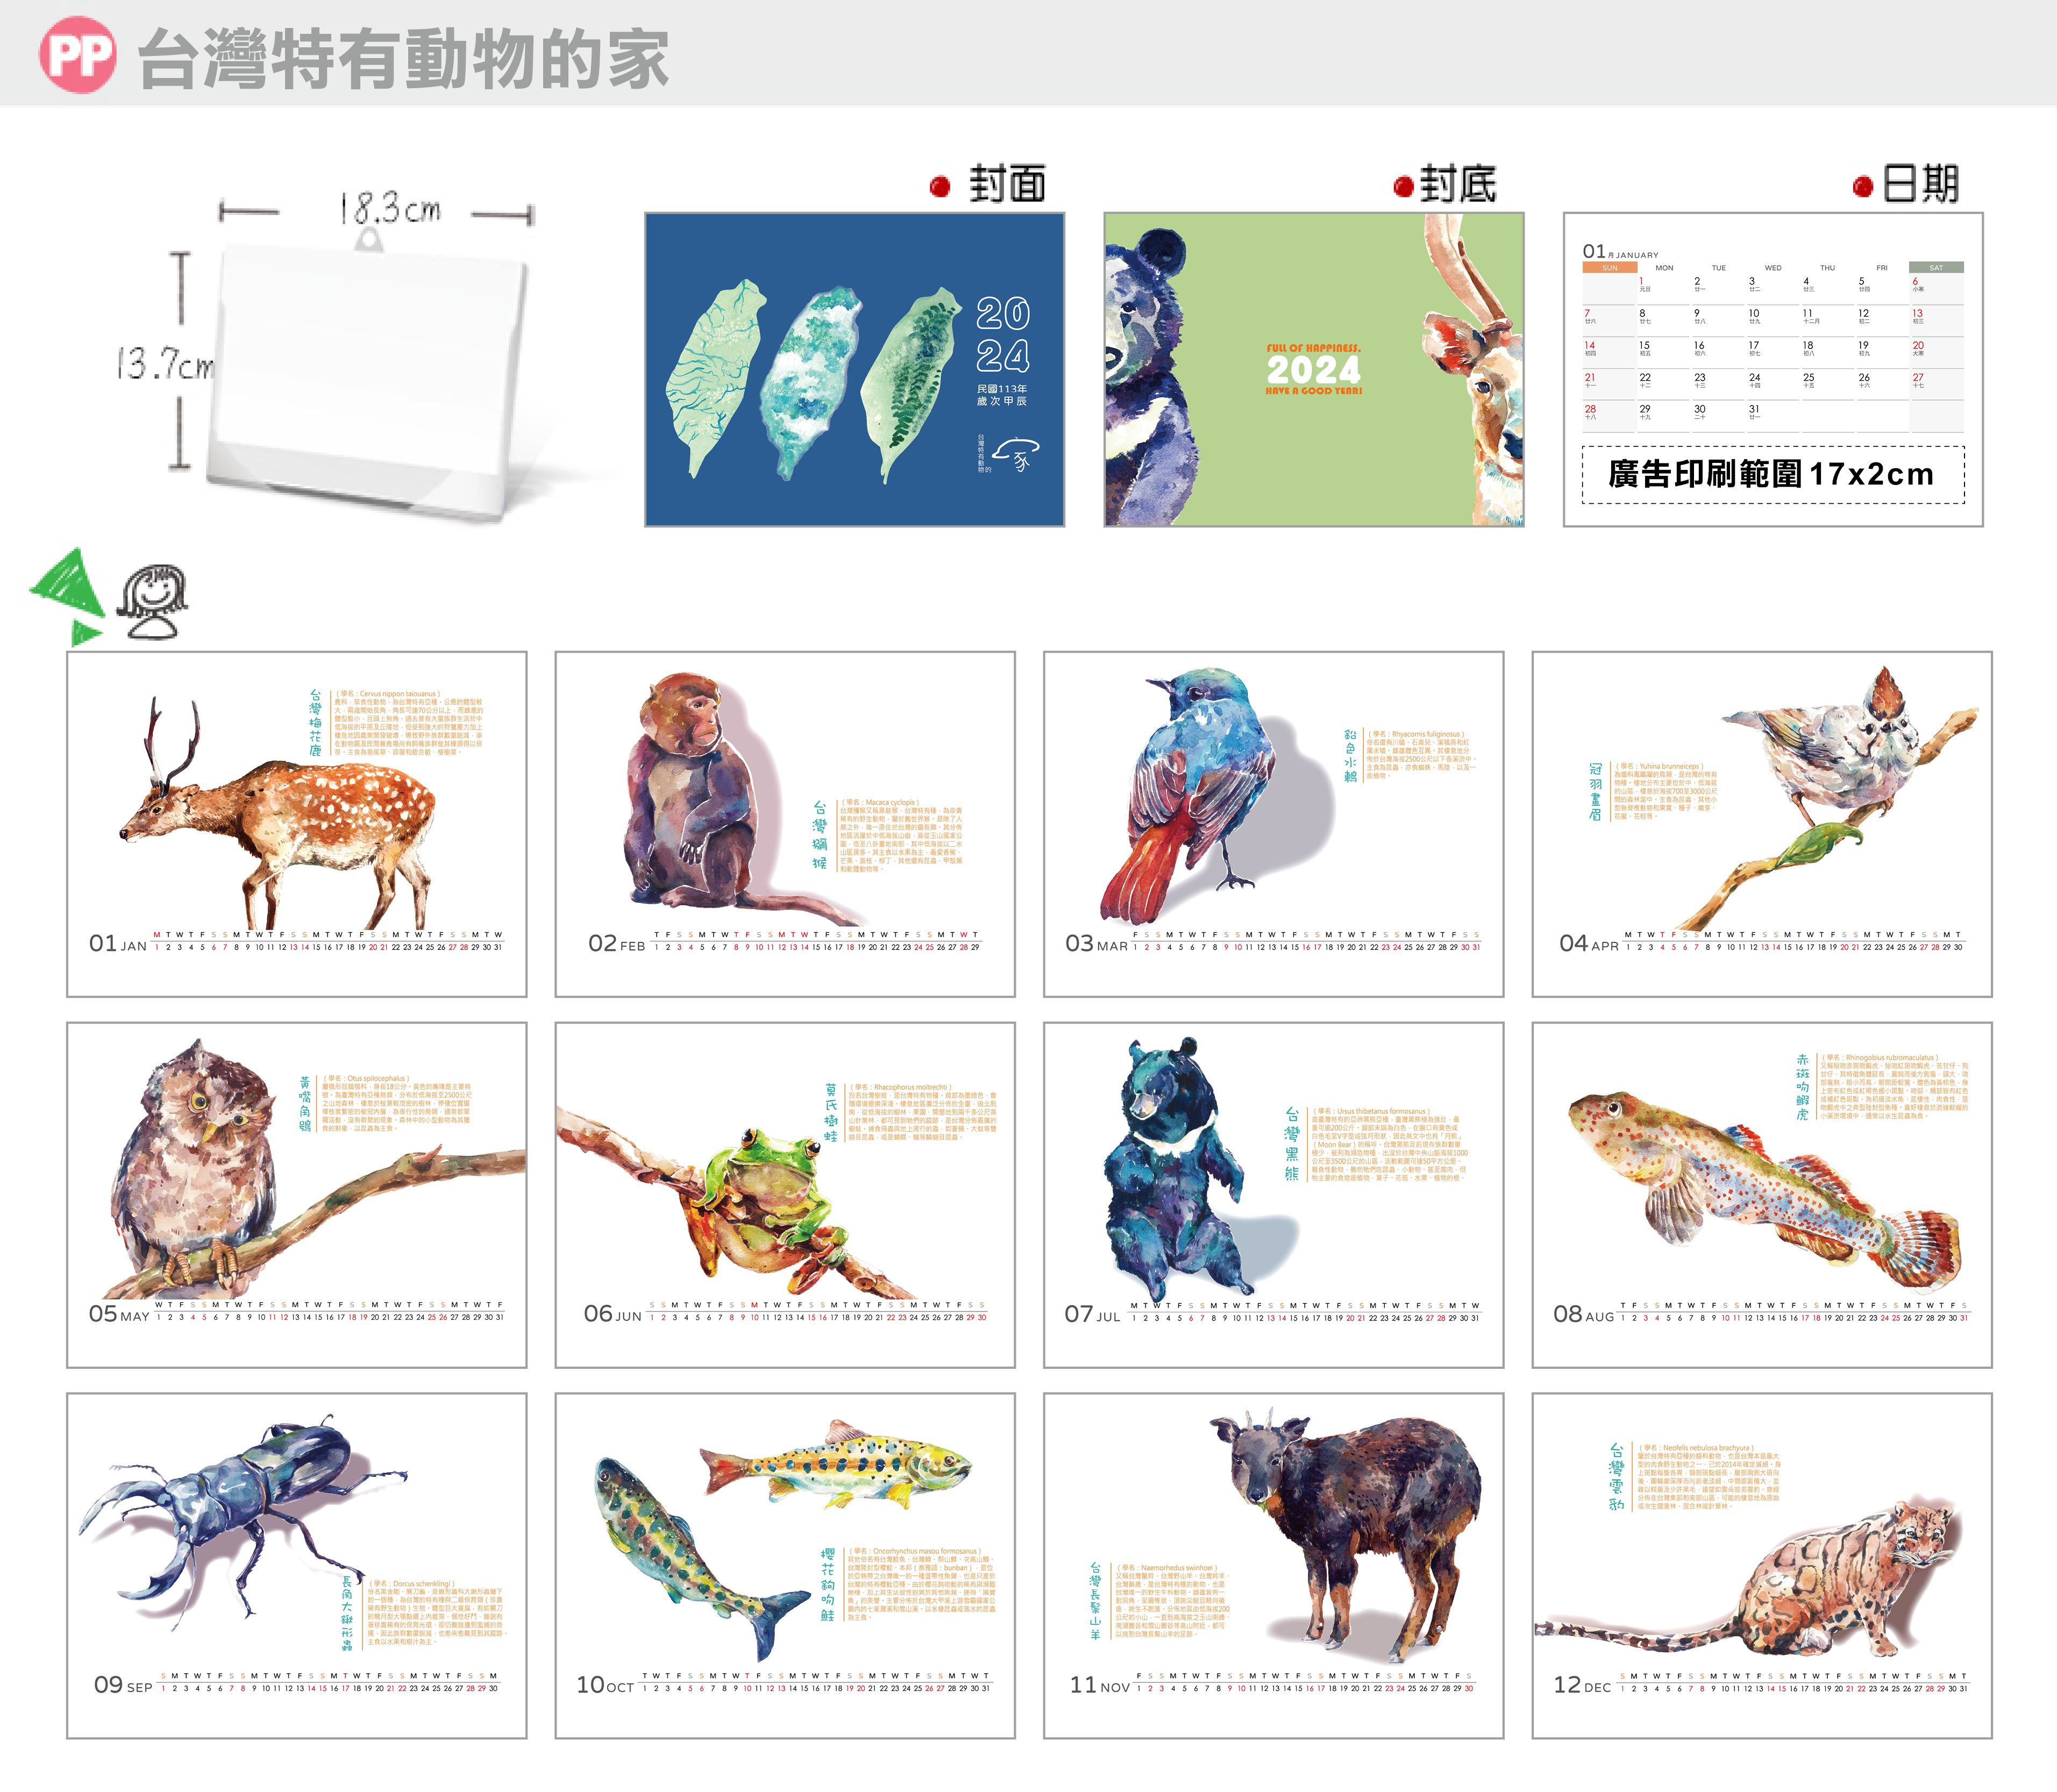Click the red dot beside 封底
The image size is (2057, 1792).
1403,186
